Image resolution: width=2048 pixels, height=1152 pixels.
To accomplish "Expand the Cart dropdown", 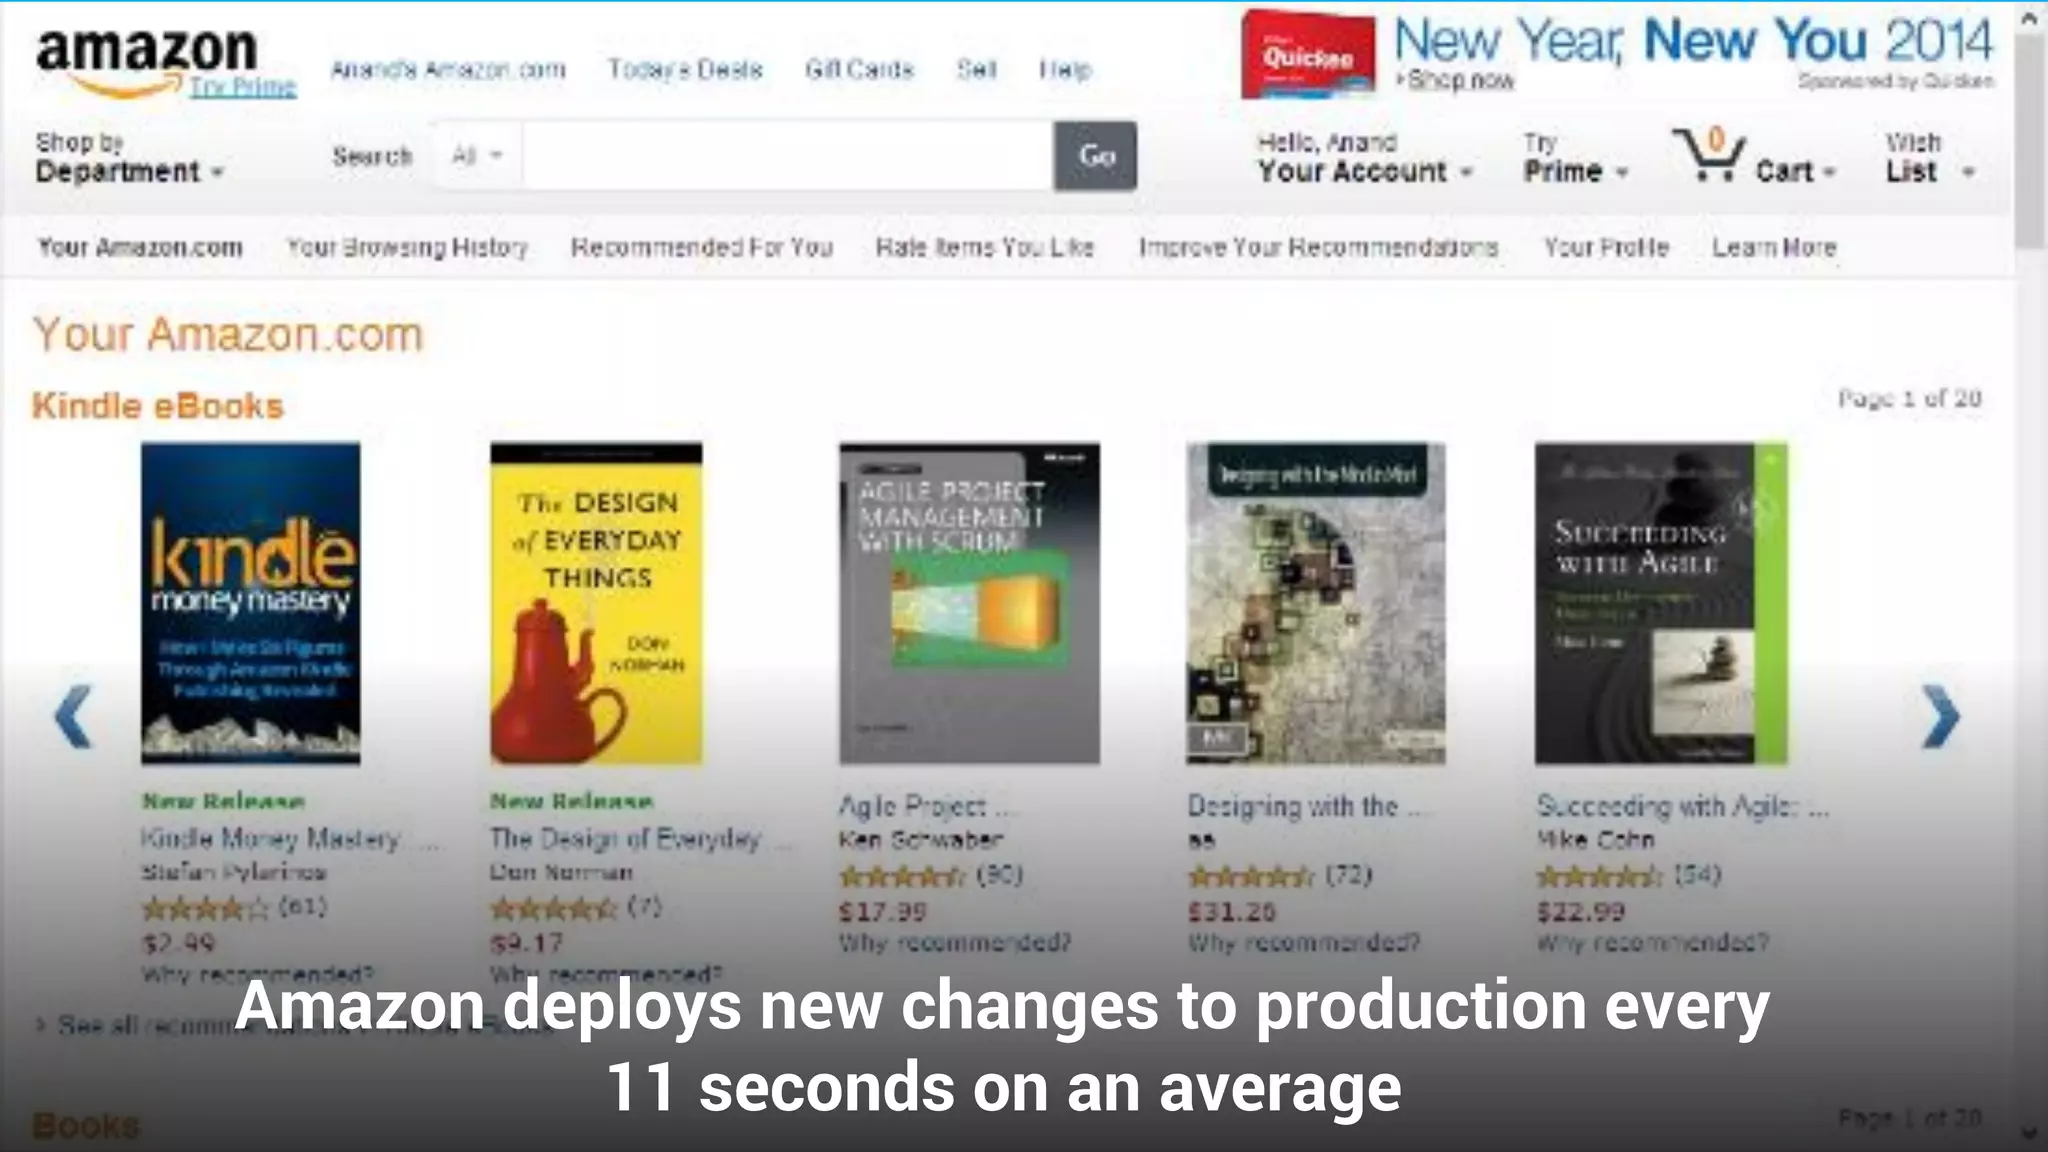I will [x=1796, y=171].
